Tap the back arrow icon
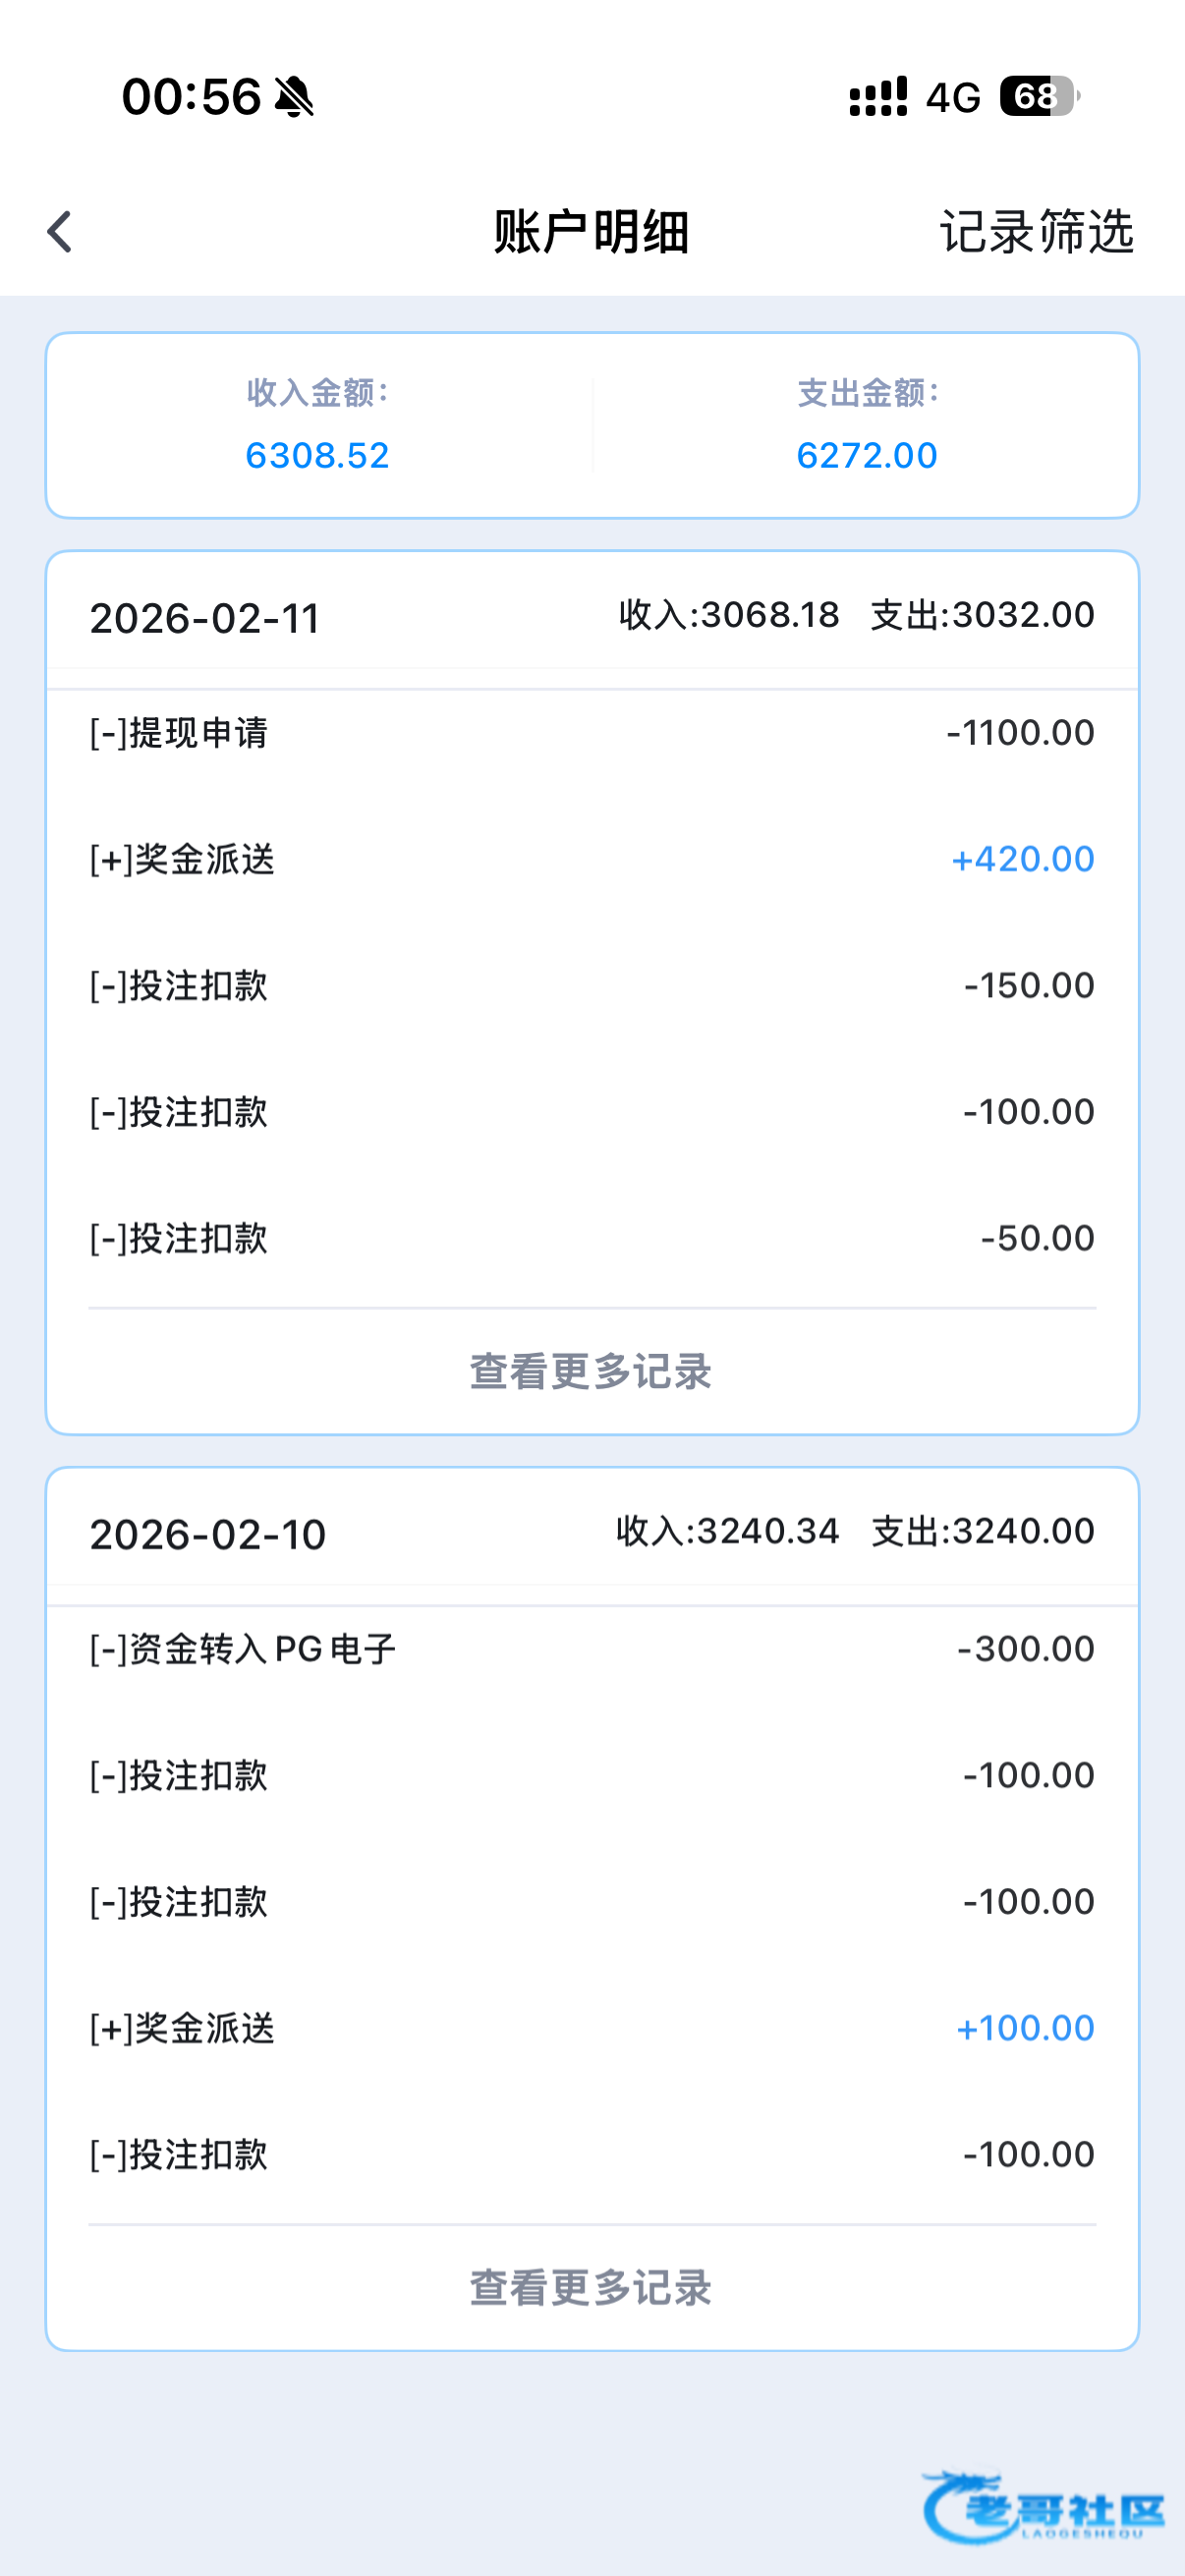This screenshot has width=1185, height=2576. click(x=60, y=232)
